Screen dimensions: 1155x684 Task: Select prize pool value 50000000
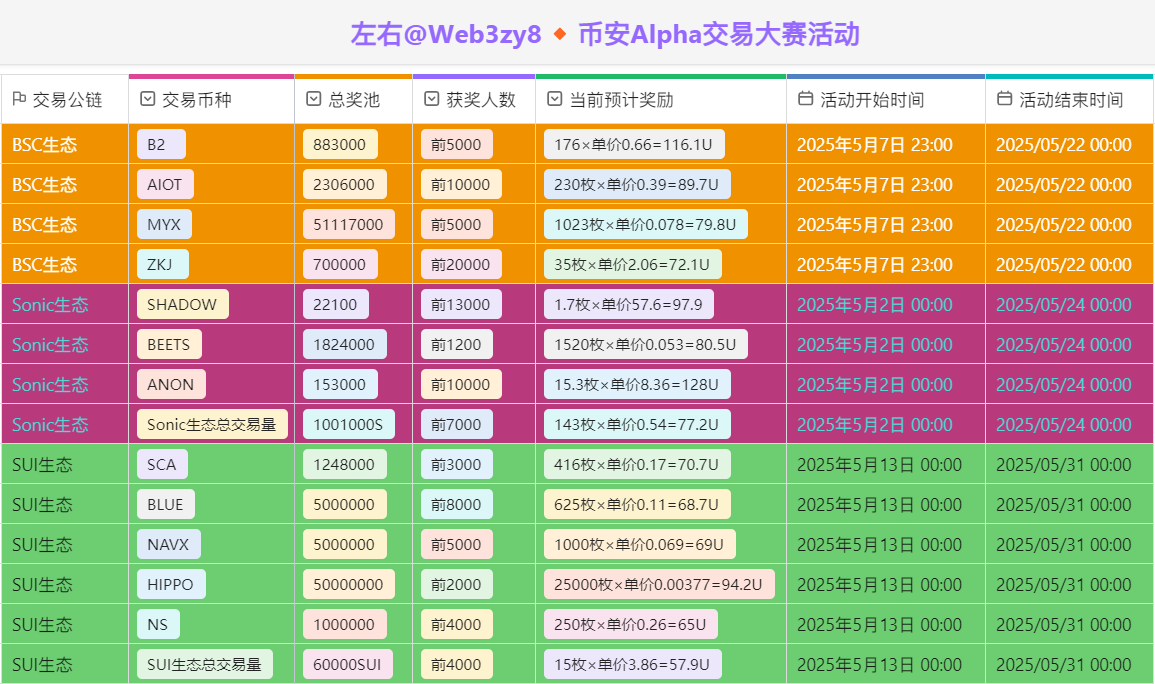348,585
